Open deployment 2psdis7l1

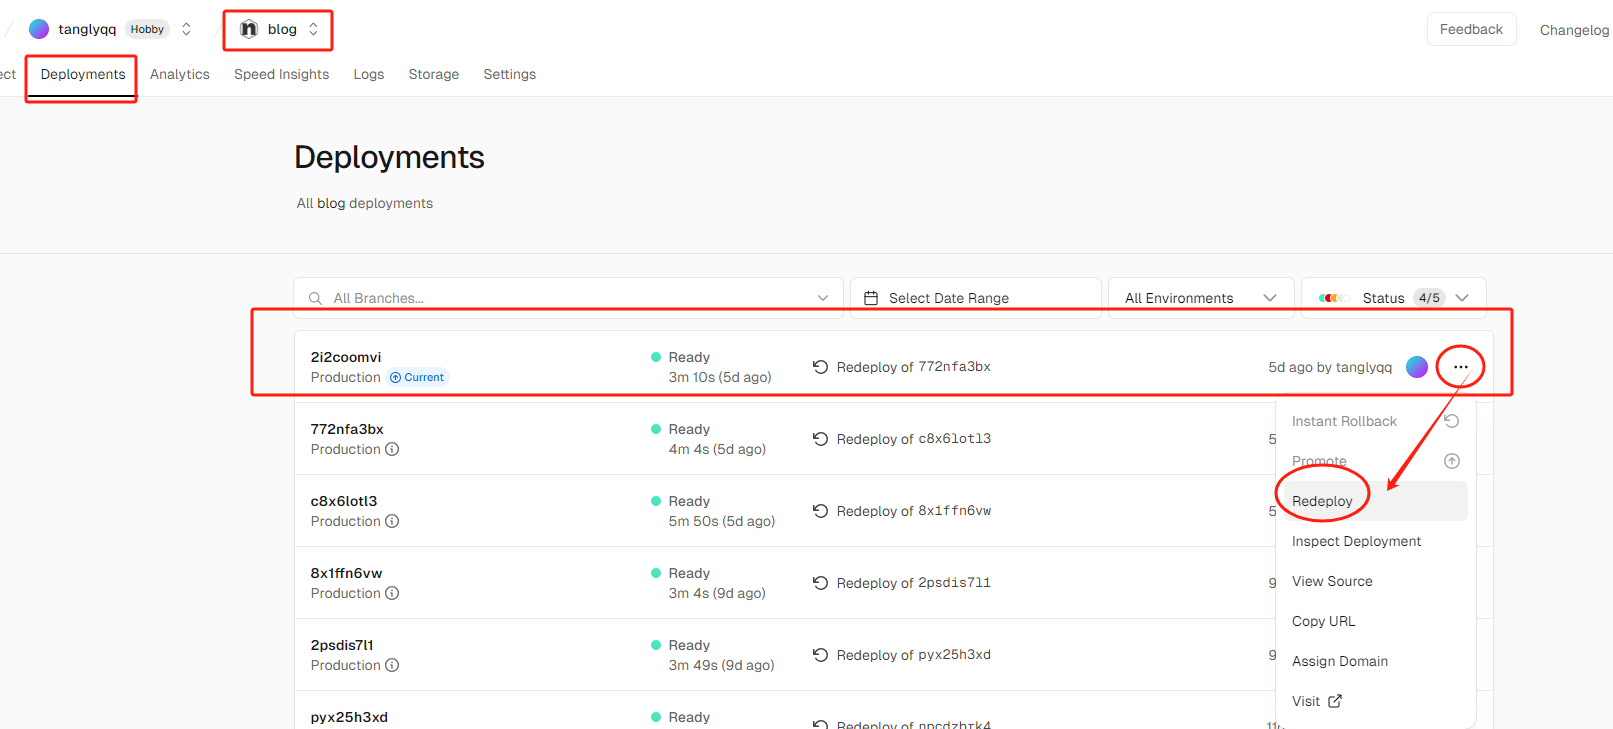point(342,645)
